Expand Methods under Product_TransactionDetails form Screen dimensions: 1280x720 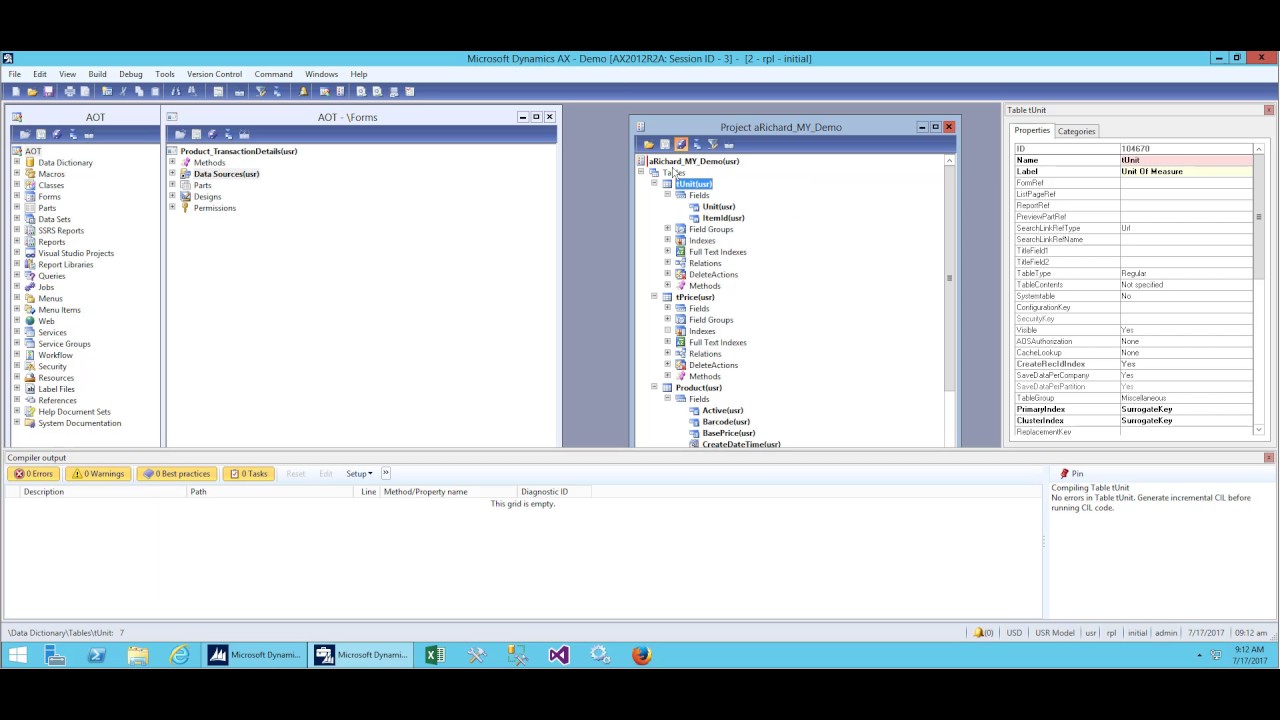172,162
